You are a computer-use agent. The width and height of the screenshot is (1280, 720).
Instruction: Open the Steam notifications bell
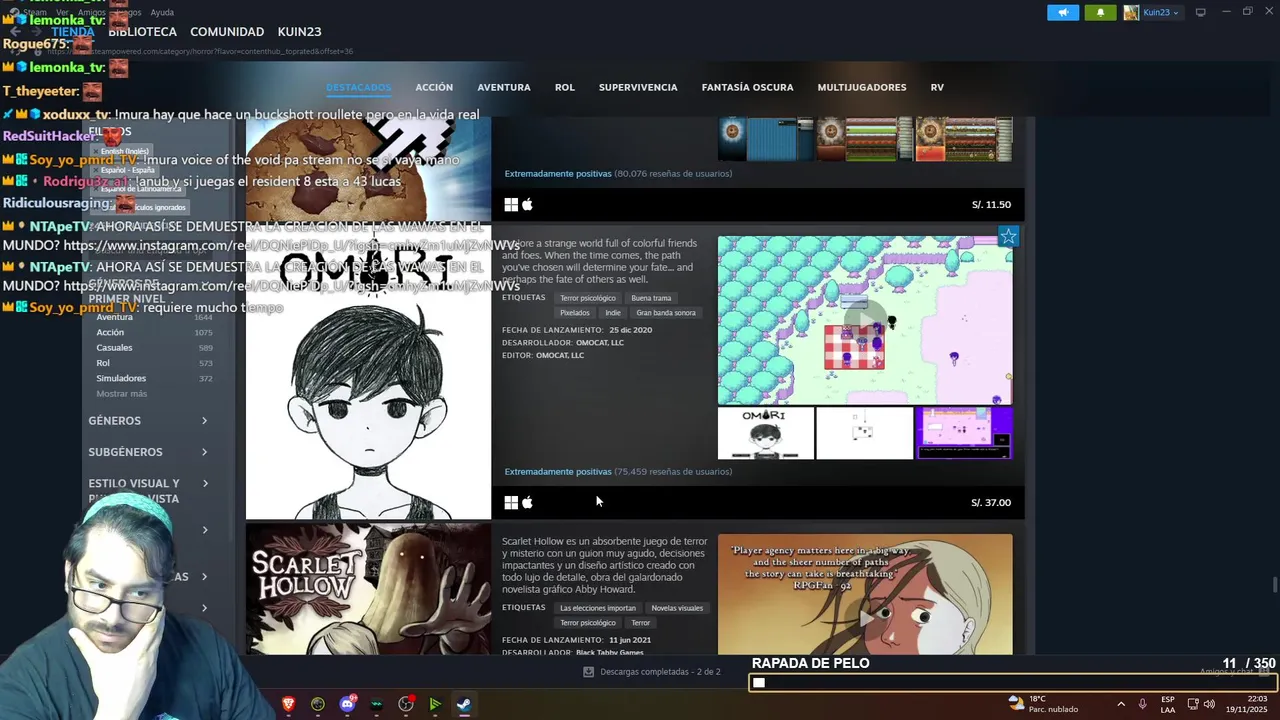coord(1100,12)
